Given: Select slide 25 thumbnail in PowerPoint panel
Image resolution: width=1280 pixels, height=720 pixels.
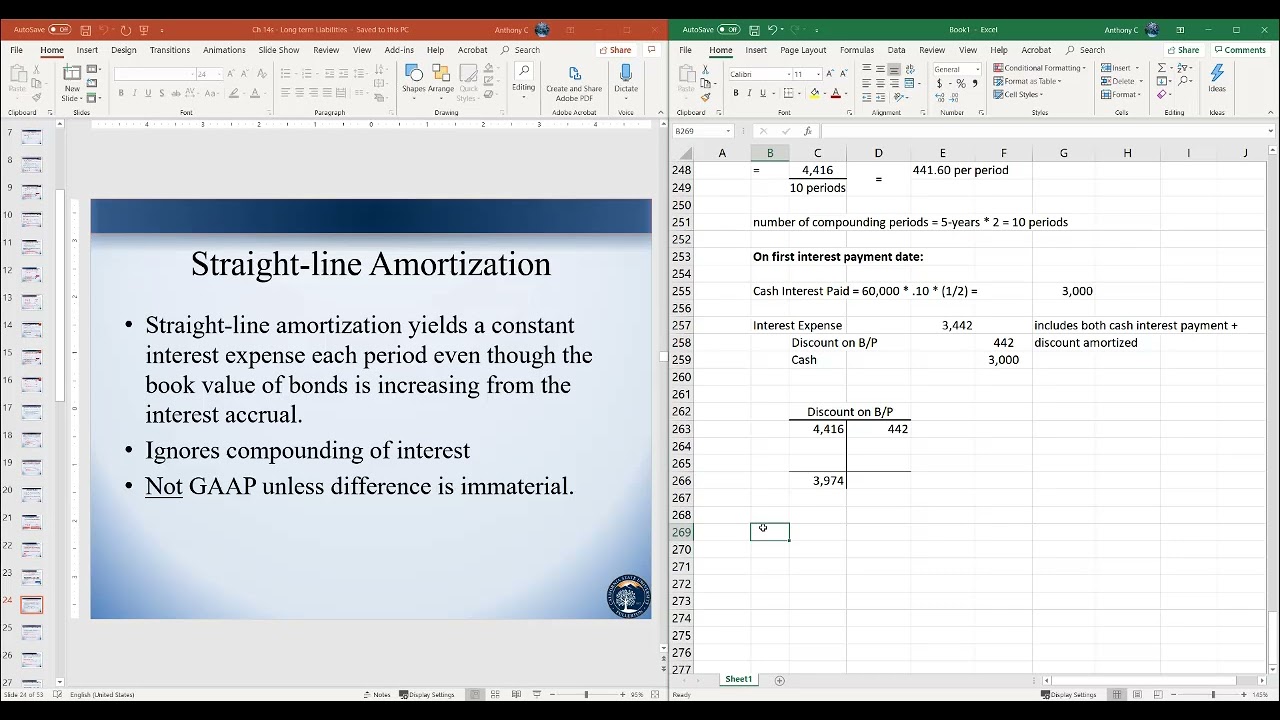Looking at the screenshot, I should coord(32,632).
